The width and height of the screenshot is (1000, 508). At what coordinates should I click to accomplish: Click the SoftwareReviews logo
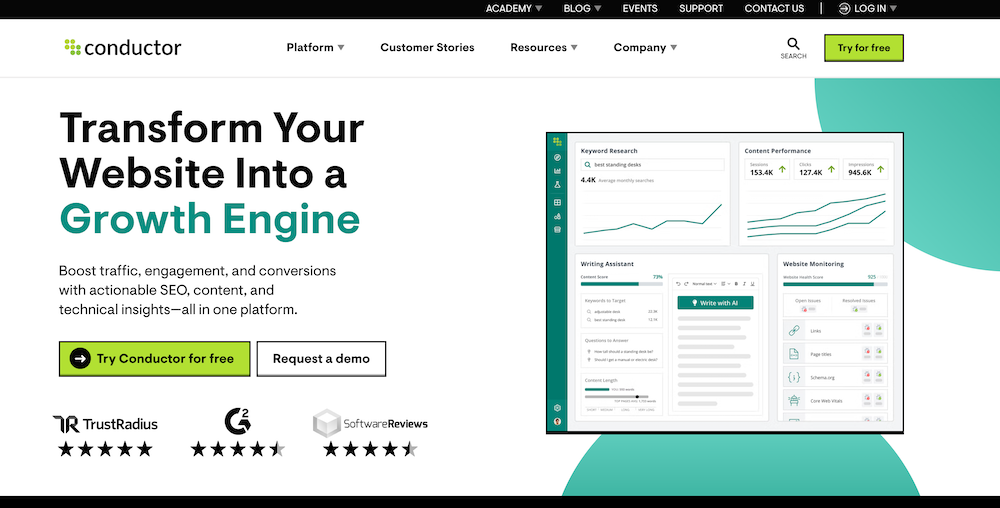370,423
